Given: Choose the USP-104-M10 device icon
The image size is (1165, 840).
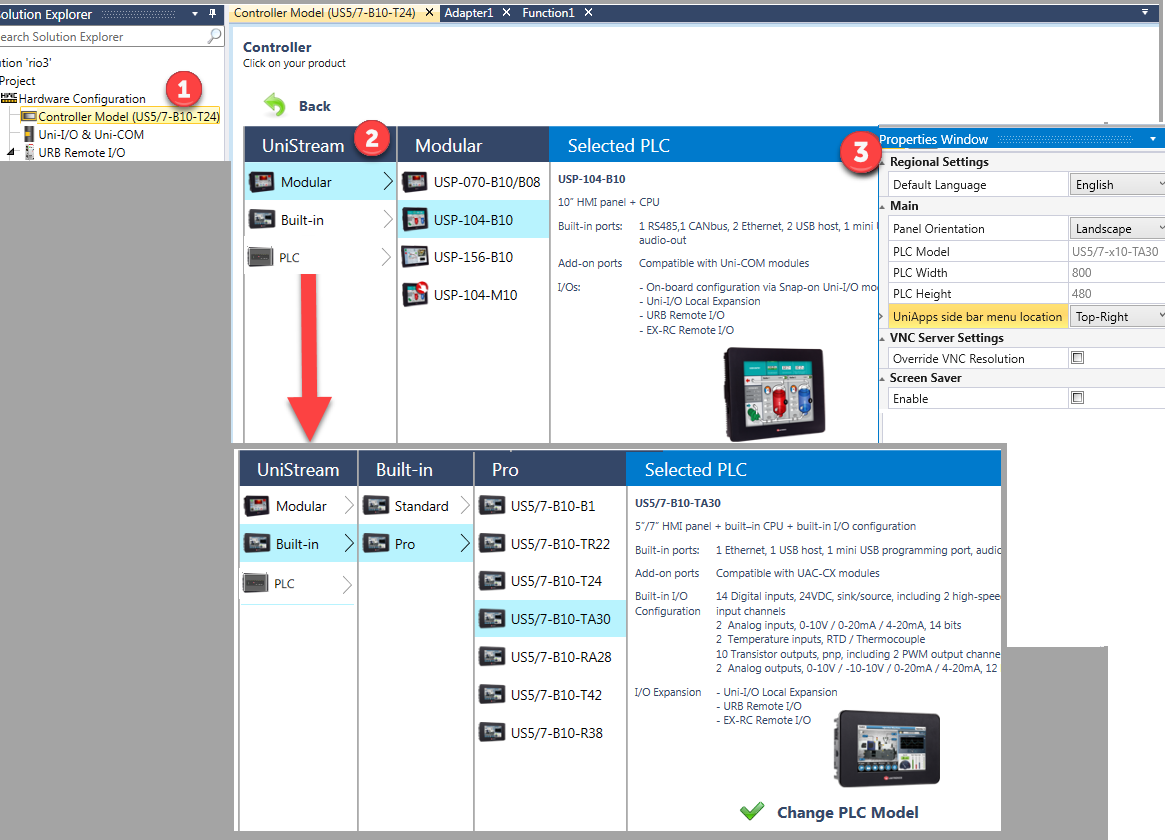Looking at the screenshot, I should (x=414, y=295).
